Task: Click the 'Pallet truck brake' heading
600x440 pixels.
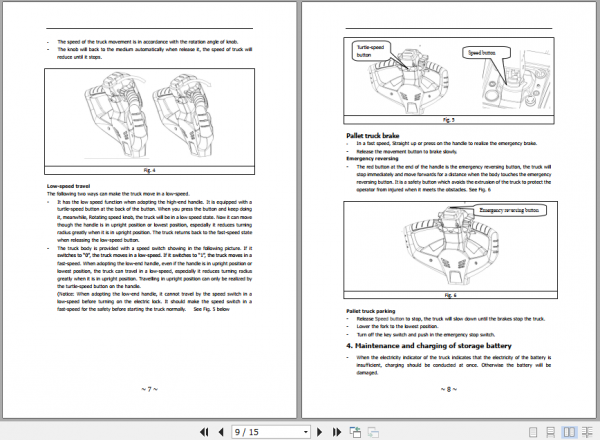Action: [x=373, y=136]
